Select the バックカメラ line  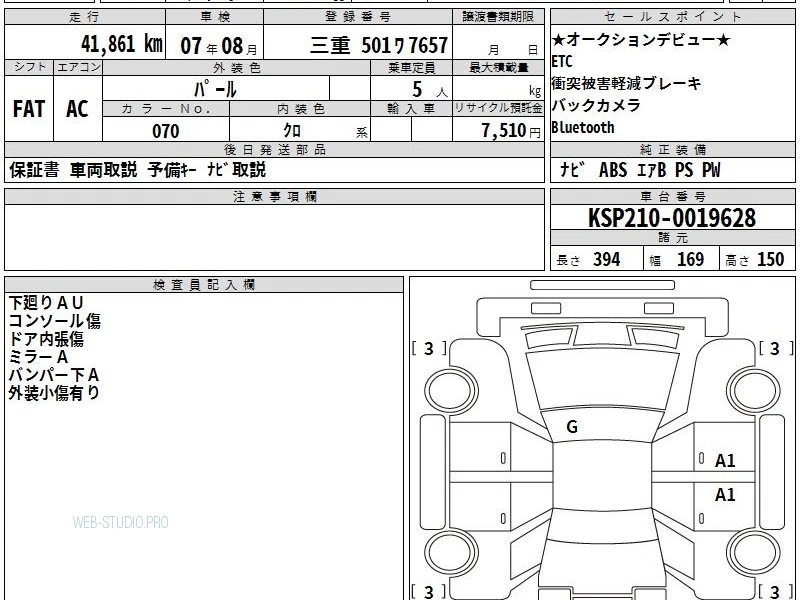pyautogui.click(x=596, y=105)
